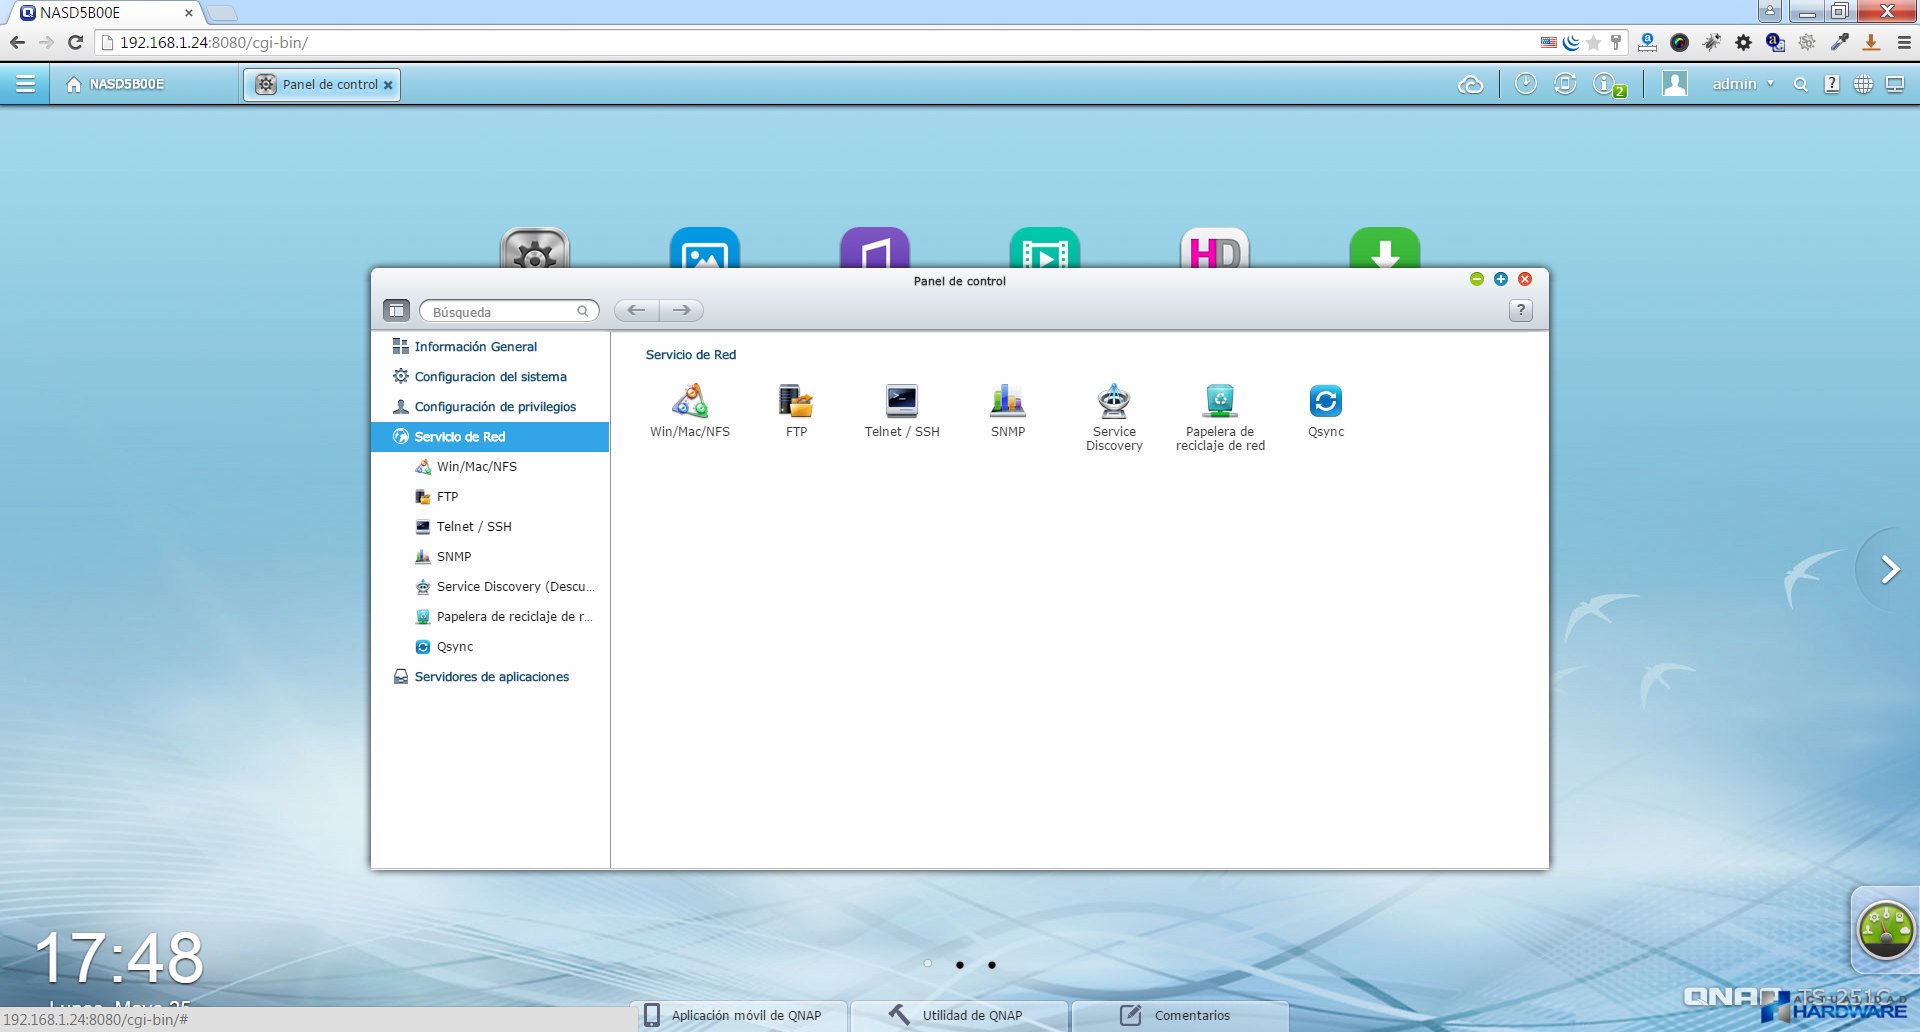Expand the admin user dropdown

pyautogui.click(x=1742, y=84)
